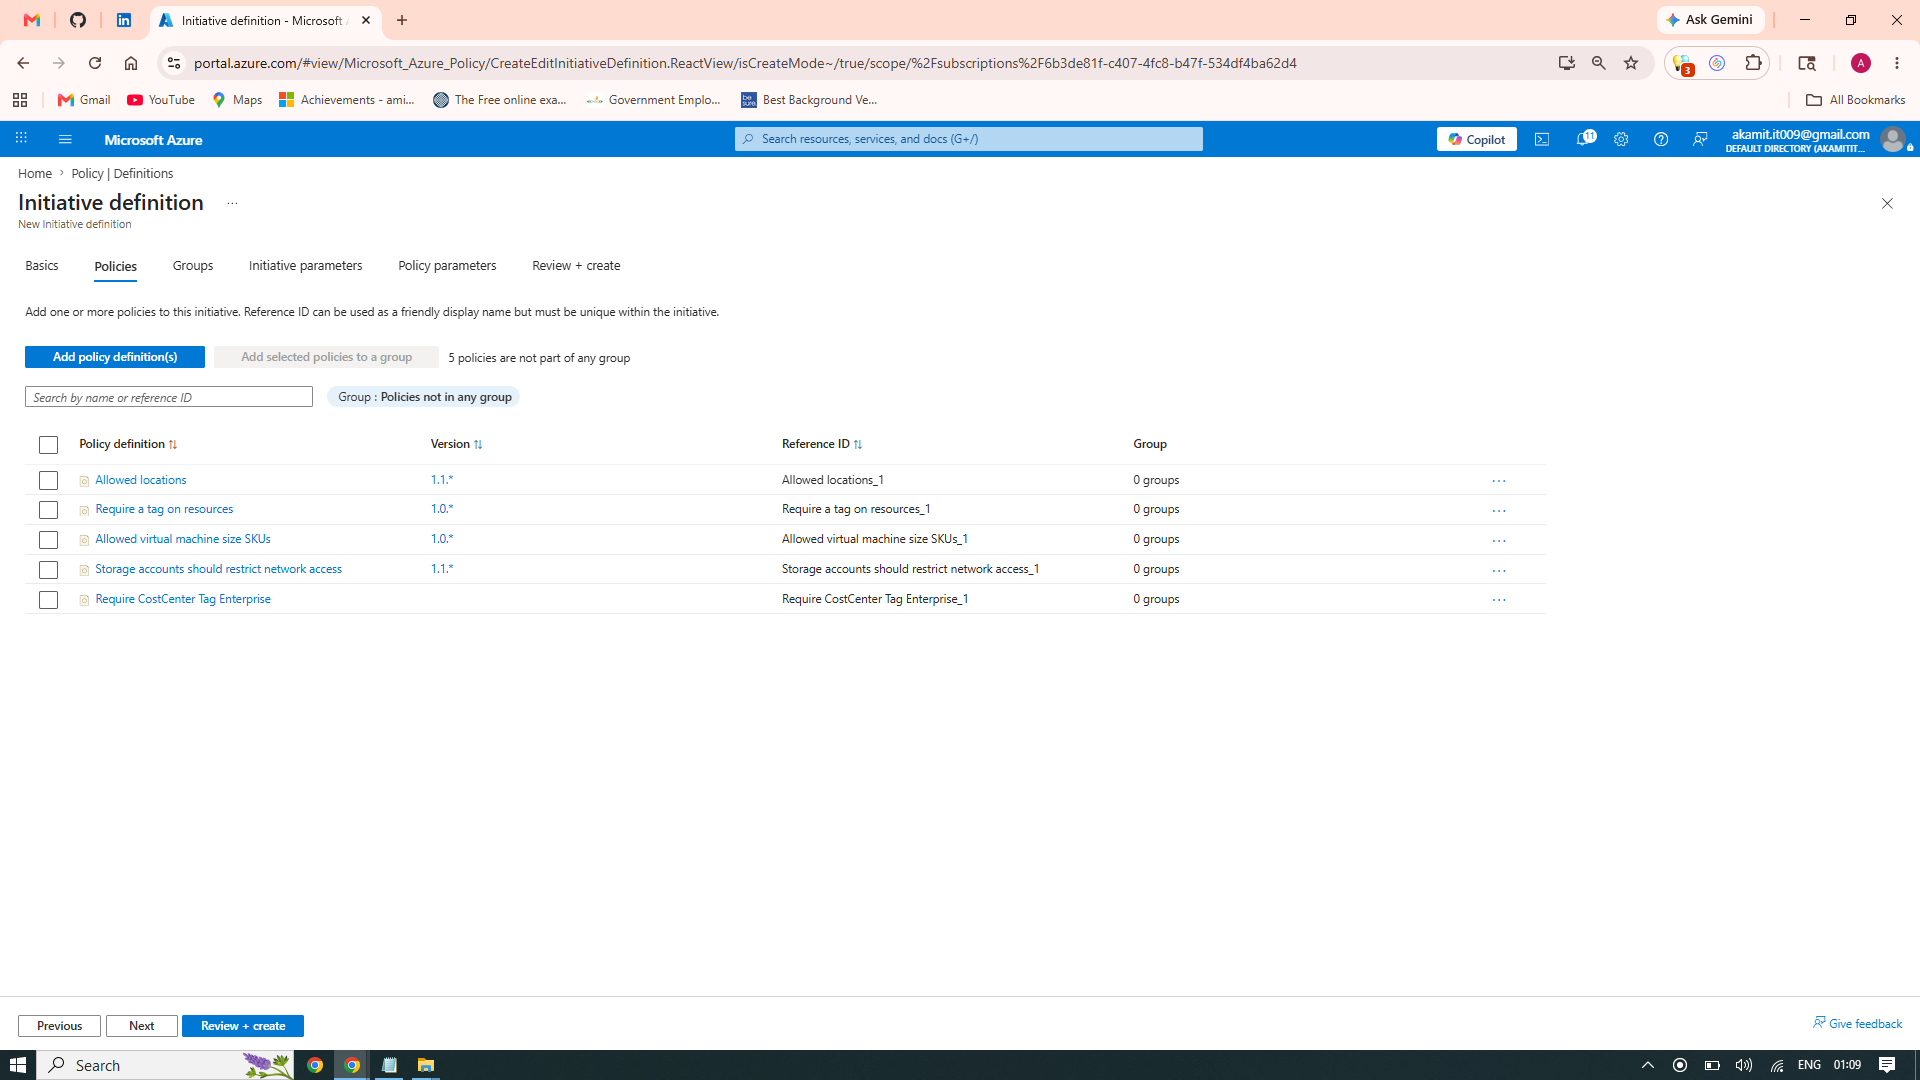
Task: Click Give feedback link
Action: 1858,1023
